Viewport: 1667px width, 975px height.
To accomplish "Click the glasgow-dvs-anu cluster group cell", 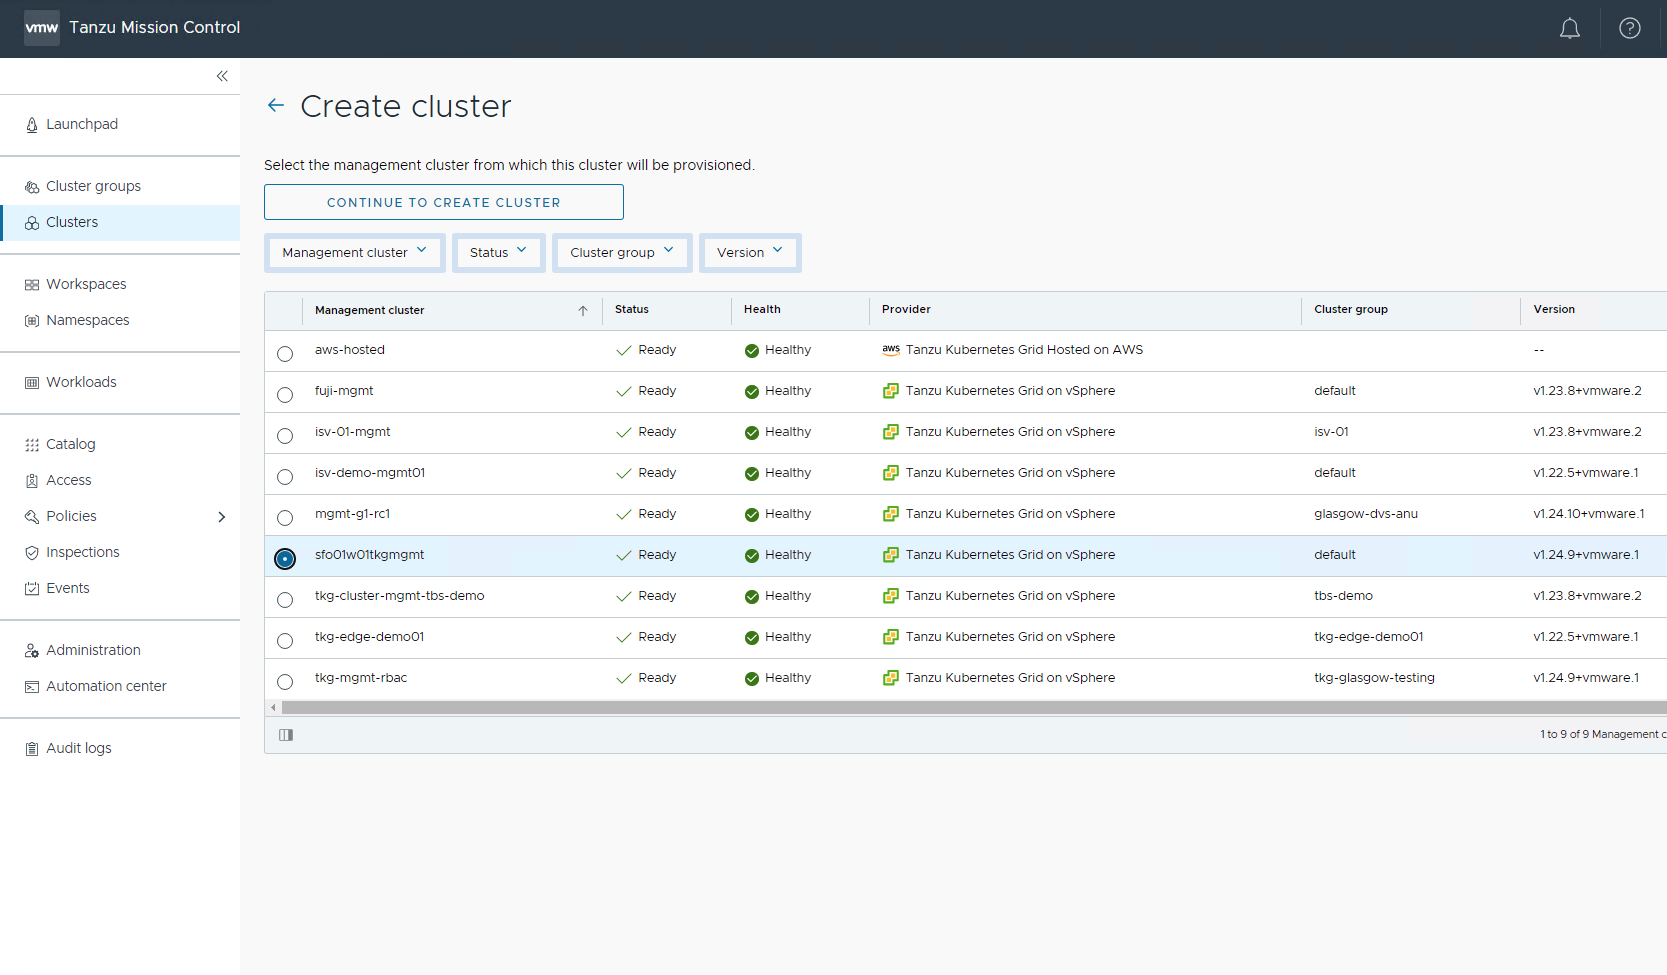I will point(1366,514).
